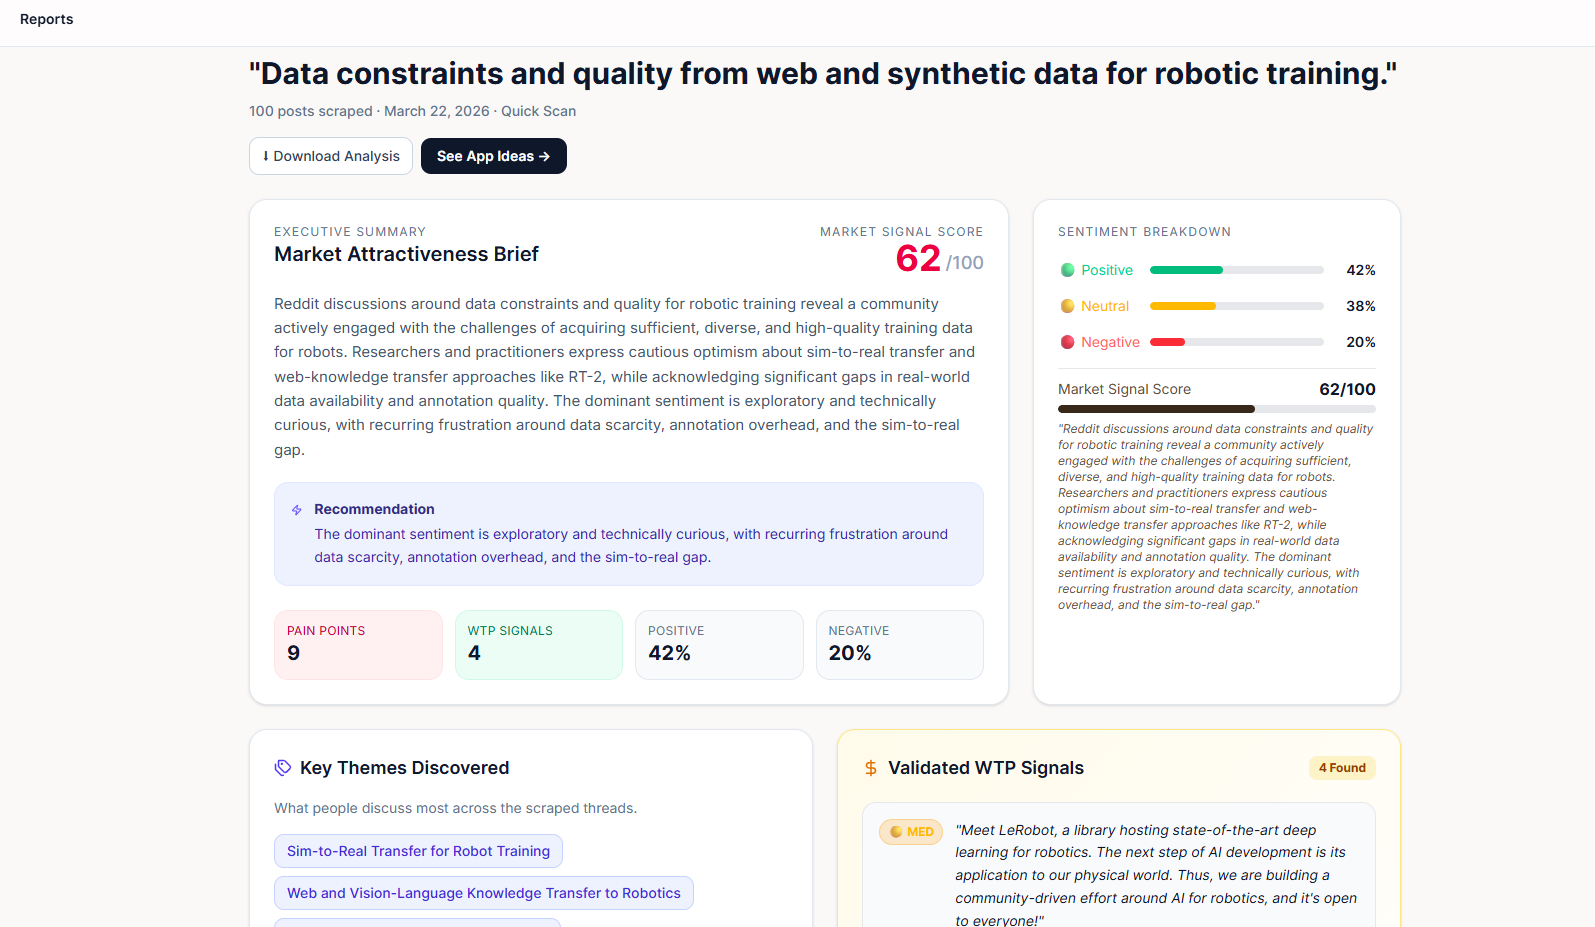Click the arrow icon inside See App Ideas
The height and width of the screenshot is (927, 1595).
pyautogui.click(x=544, y=156)
